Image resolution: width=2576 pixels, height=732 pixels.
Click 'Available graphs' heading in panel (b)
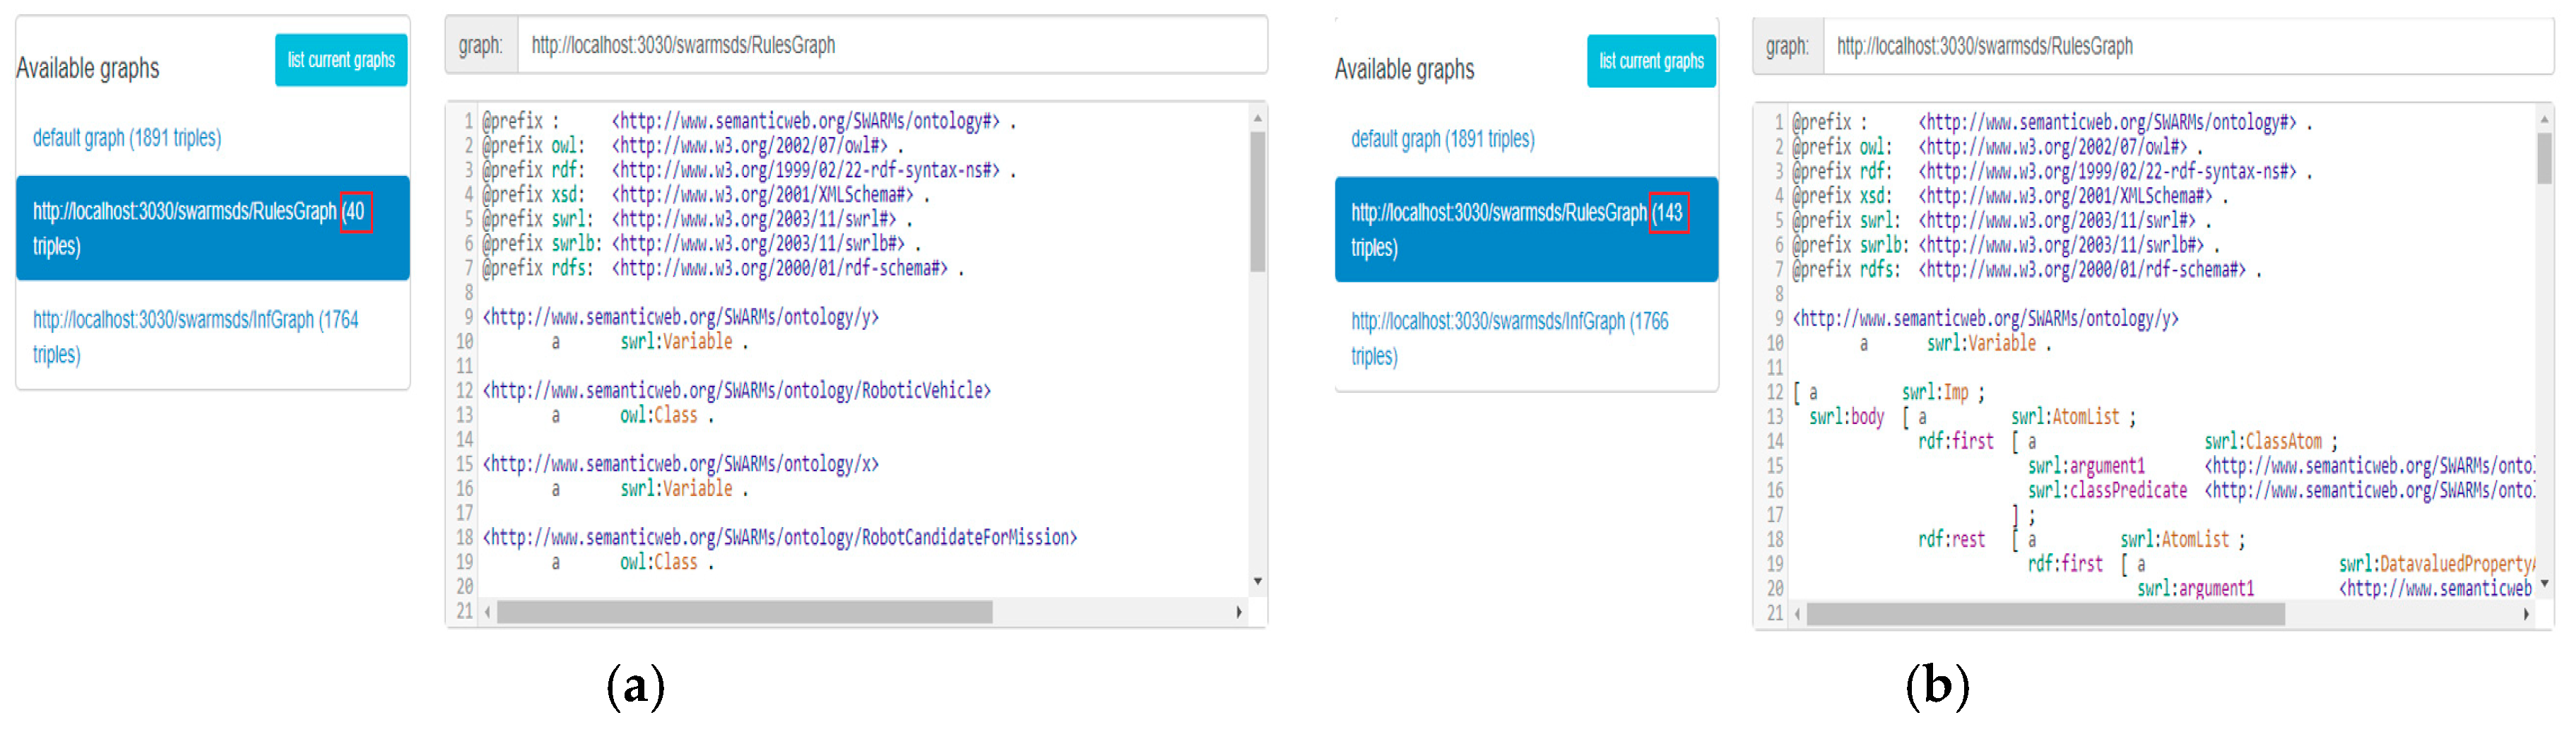pos(1404,69)
